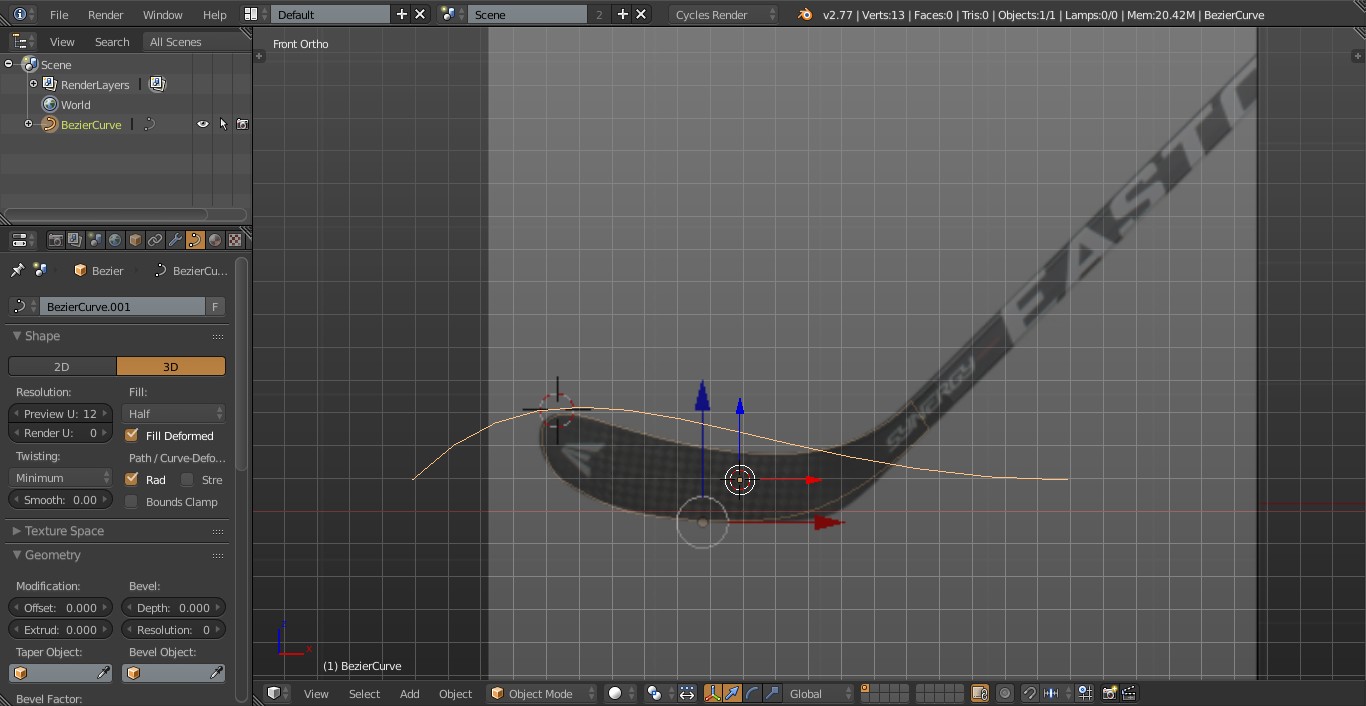Toggle BezierCurve renderability camera icon
The height and width of the screenshot is (706, 1366).
pos(242,124)
